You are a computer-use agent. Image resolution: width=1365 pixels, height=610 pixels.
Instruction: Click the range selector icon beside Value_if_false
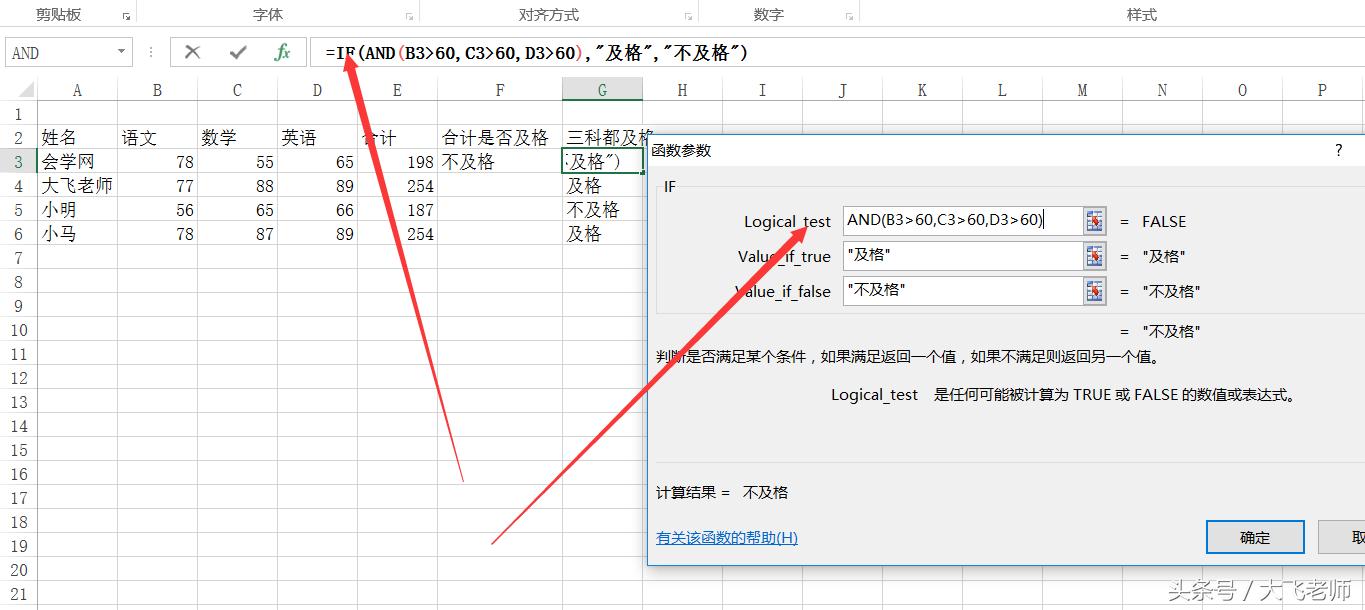[x=1094, y=291]
